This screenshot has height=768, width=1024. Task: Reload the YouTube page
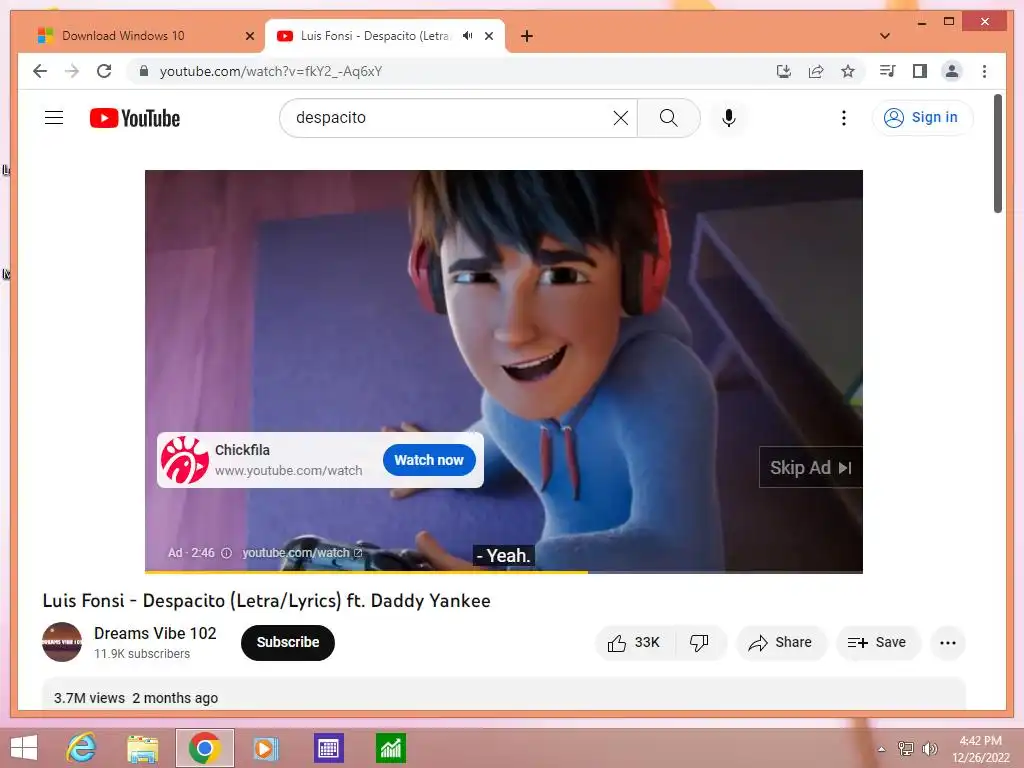[104, 71]
